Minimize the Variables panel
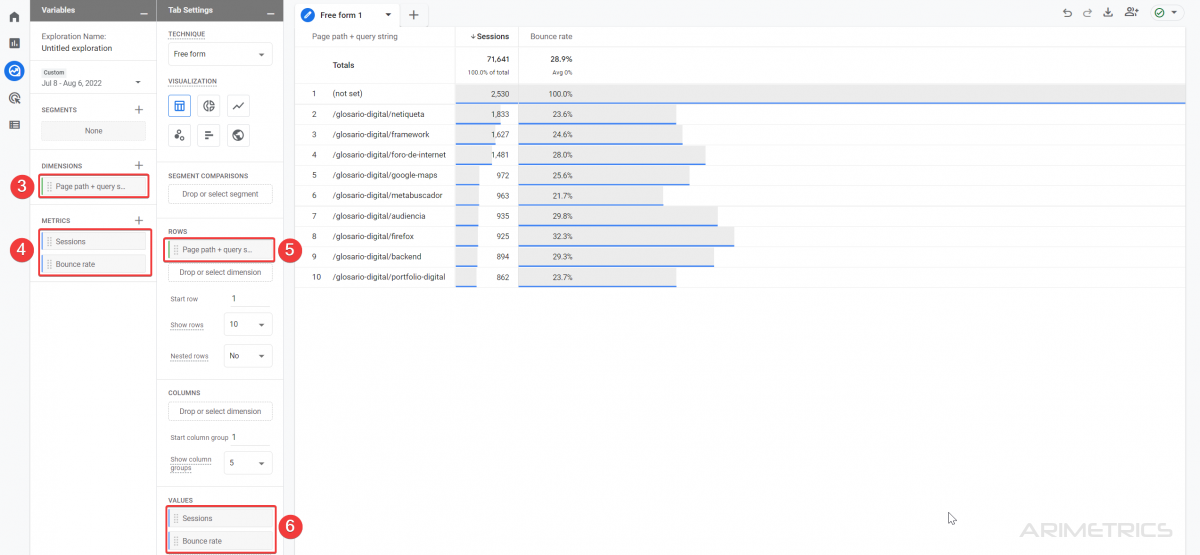The height and width of the screenshot is (555, 1200). click(x=144, y=11)
